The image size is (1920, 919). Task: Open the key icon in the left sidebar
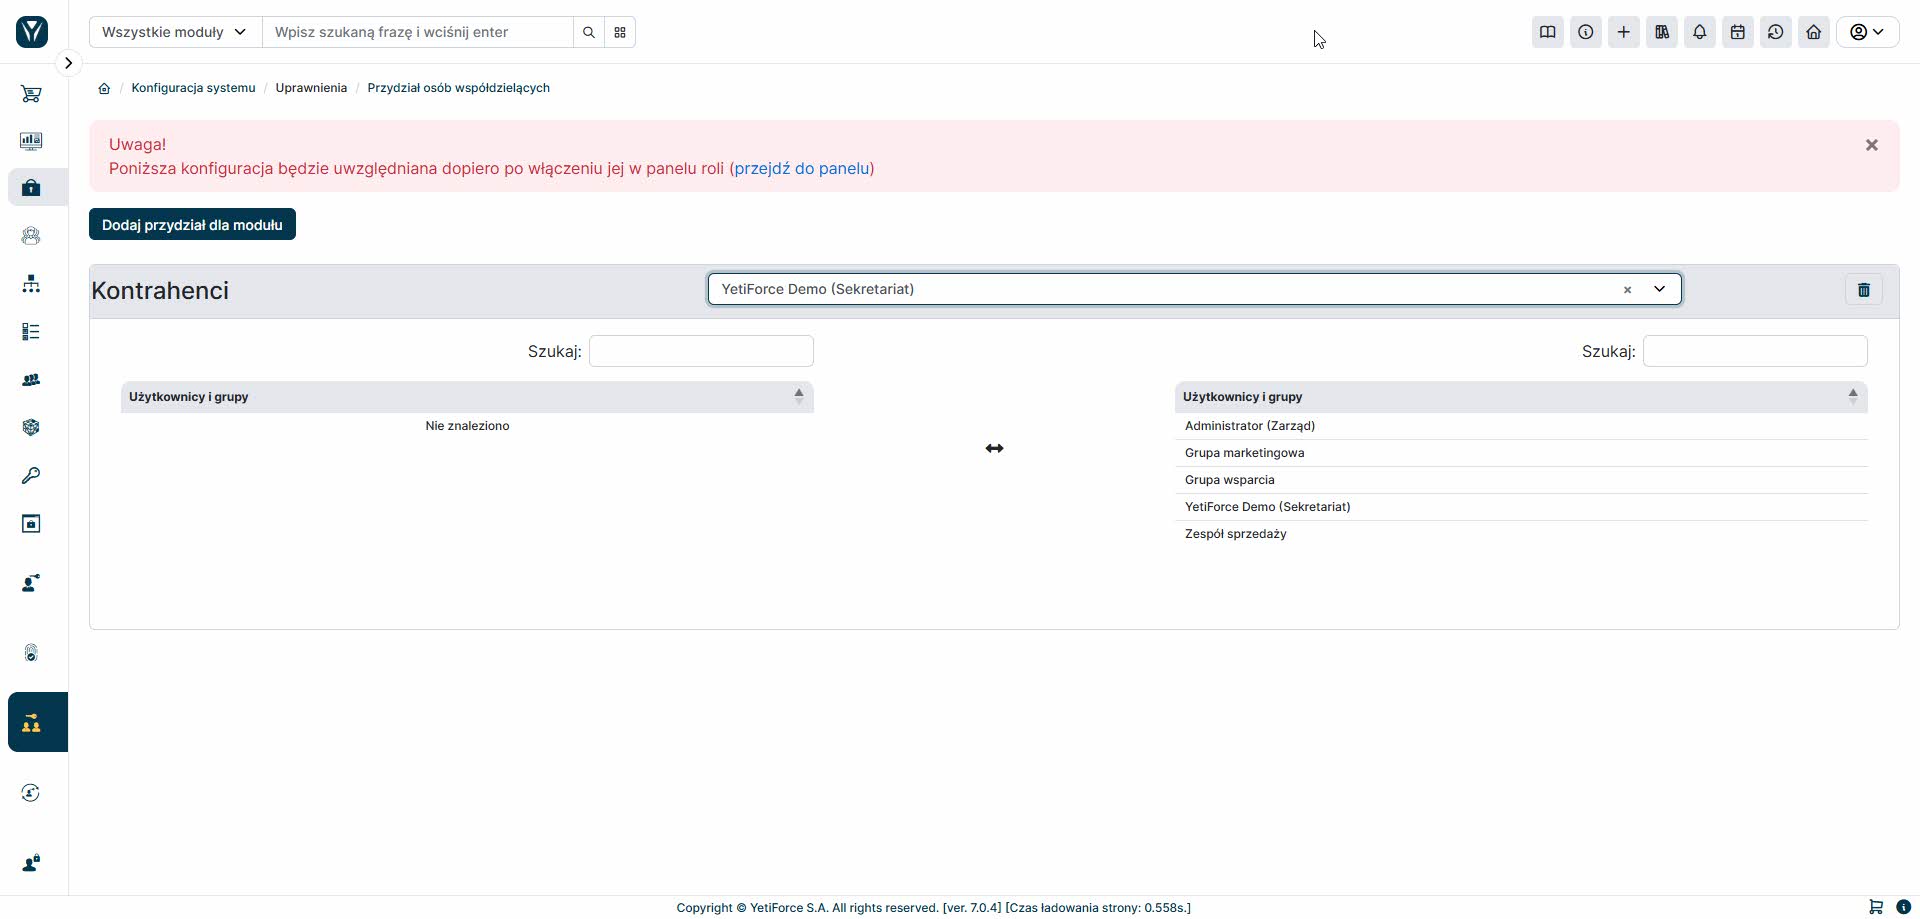tap(31, 475)
